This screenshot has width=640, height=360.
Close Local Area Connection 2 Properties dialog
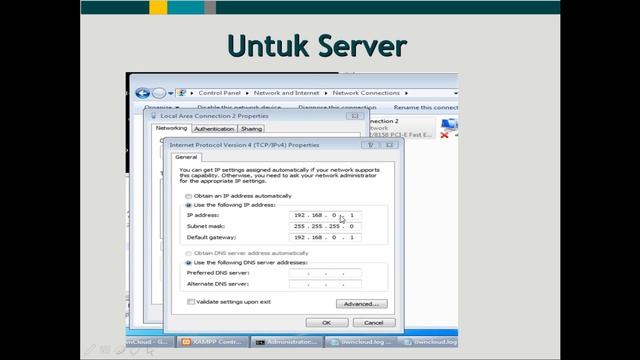pyautogui.click(x=355, y=116)
